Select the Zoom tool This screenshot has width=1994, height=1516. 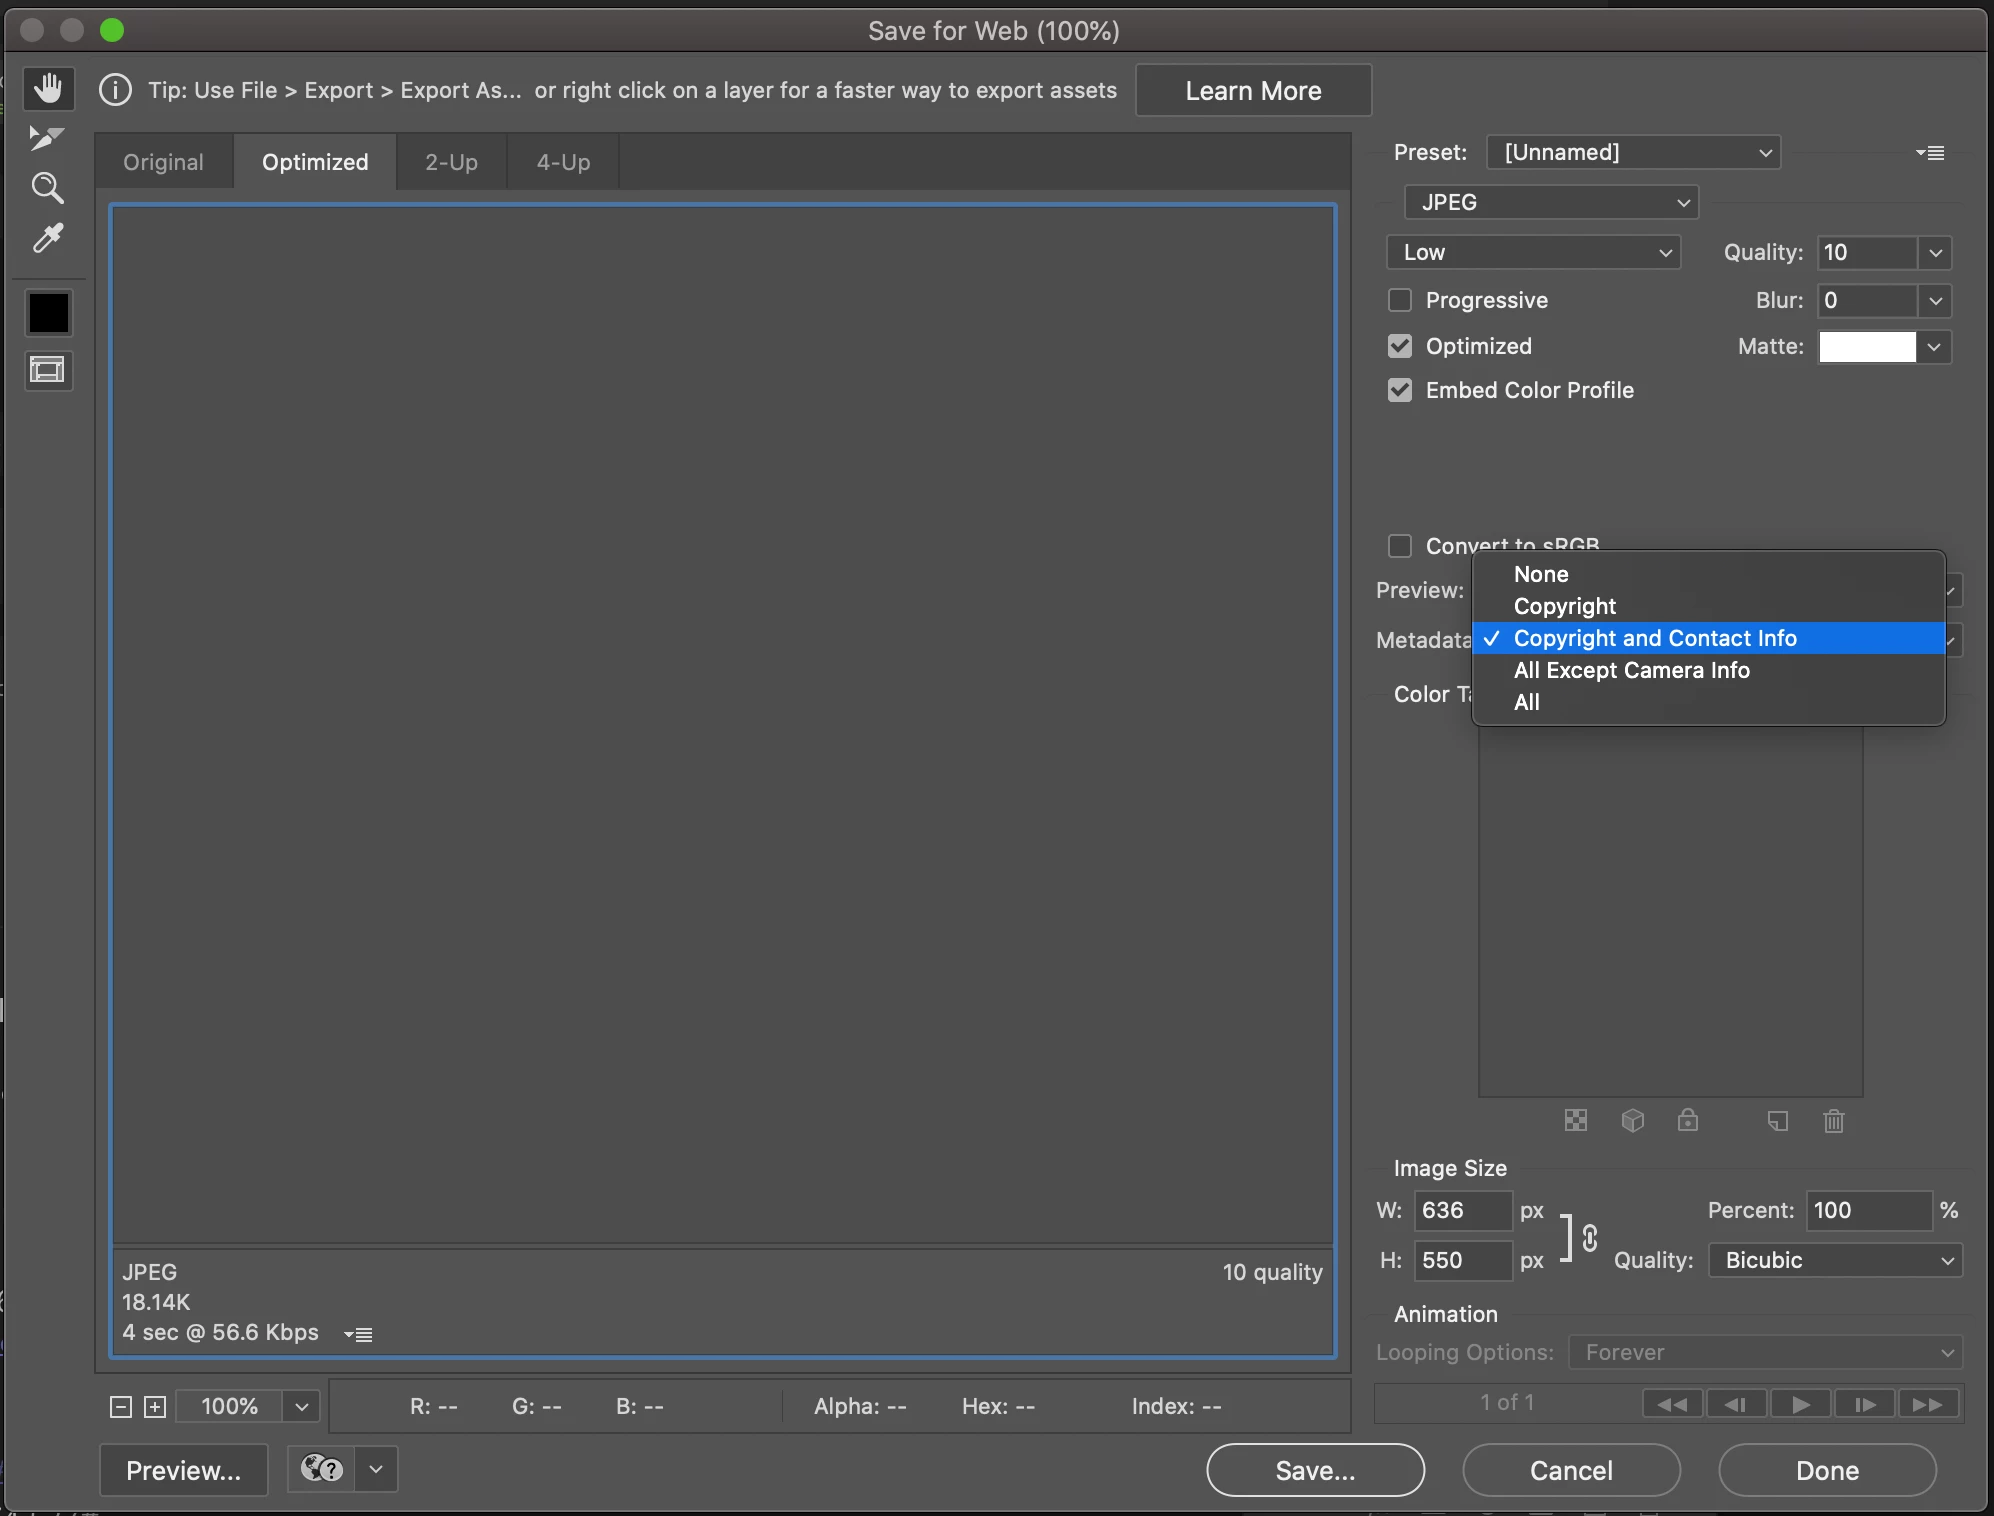pos(47,188)
